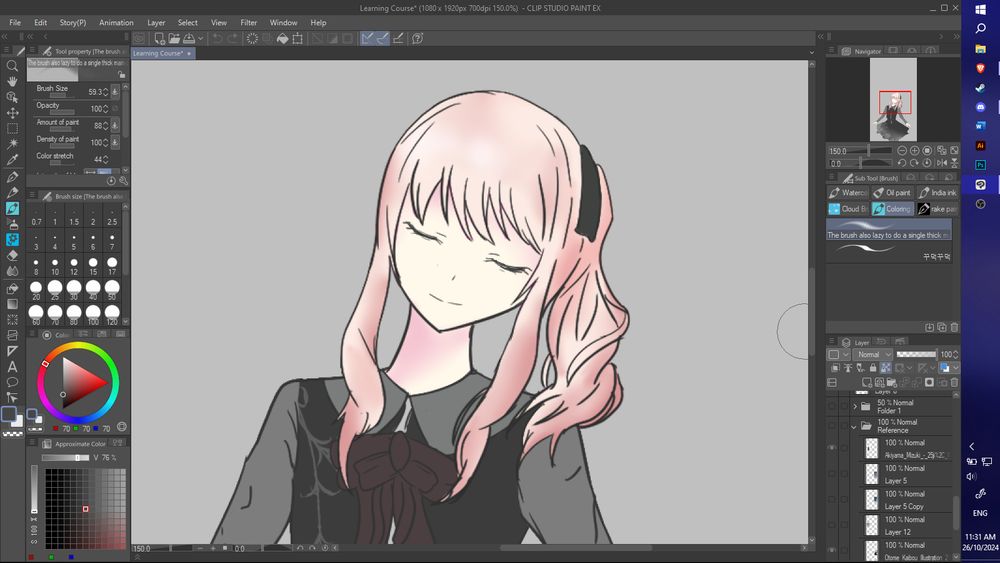The height and width of the screenshot is (563, 1000).
Task: Click the New file toolbar icon
Action: 159,38
